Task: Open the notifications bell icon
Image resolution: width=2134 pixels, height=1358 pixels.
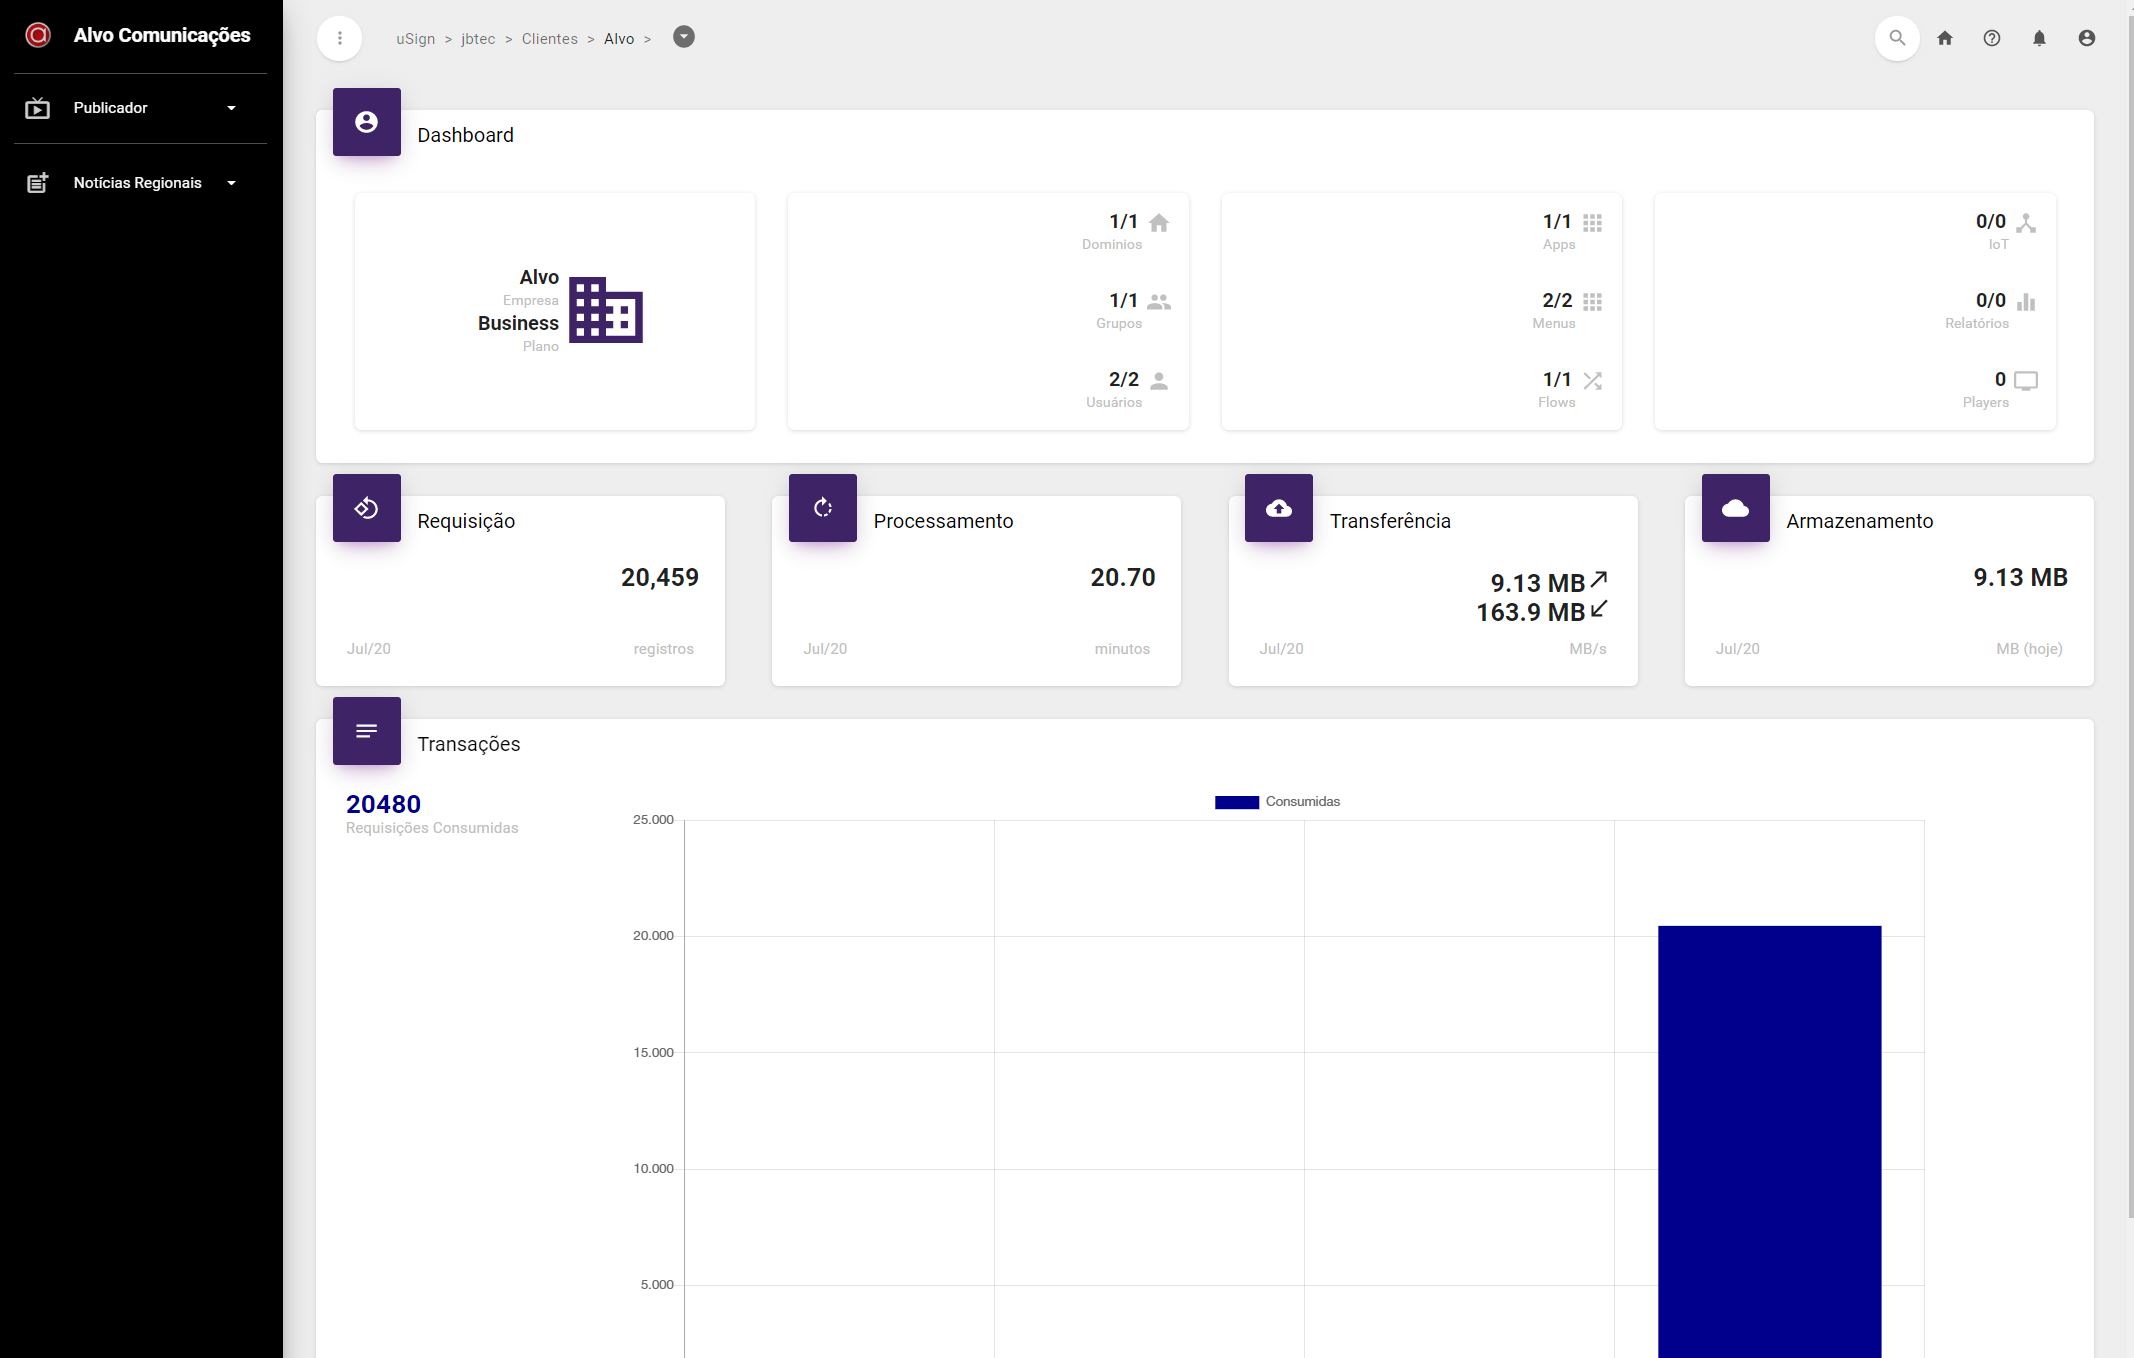Action: [x=2039, y=38]
